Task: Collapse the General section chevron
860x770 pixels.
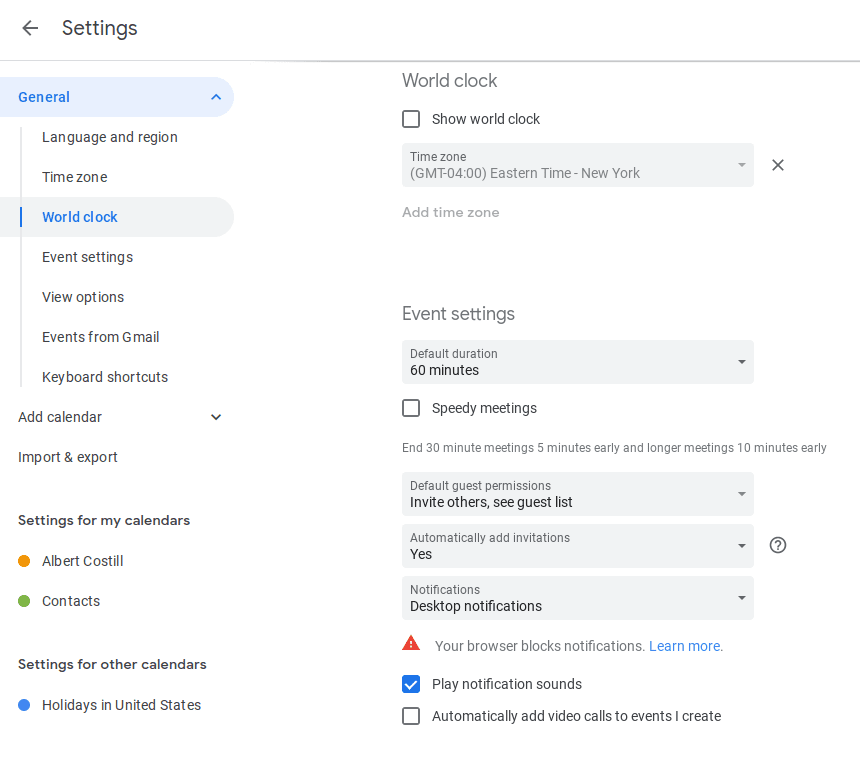Action: [216, 97]
